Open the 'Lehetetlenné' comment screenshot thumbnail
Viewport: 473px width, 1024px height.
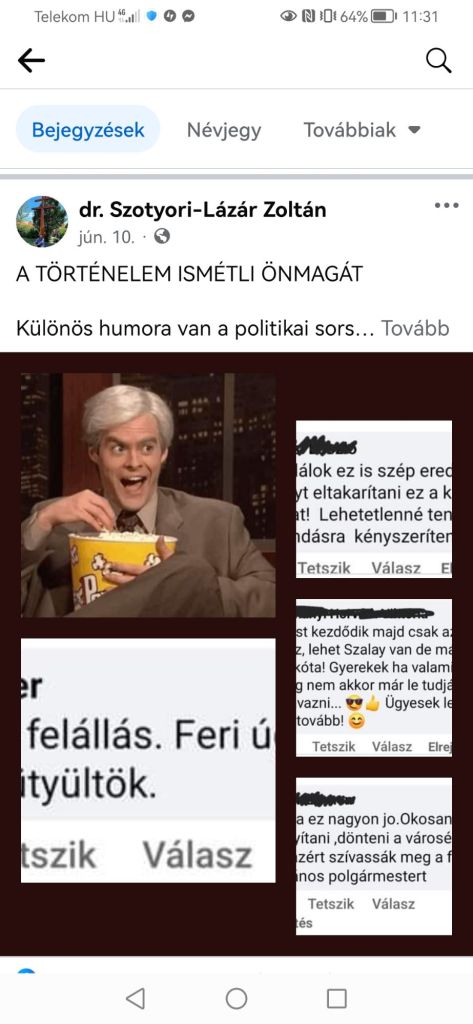point(374,499)
